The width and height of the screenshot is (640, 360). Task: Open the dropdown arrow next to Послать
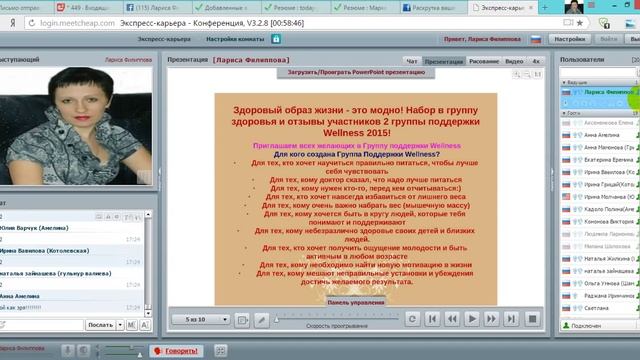[120, 325]
